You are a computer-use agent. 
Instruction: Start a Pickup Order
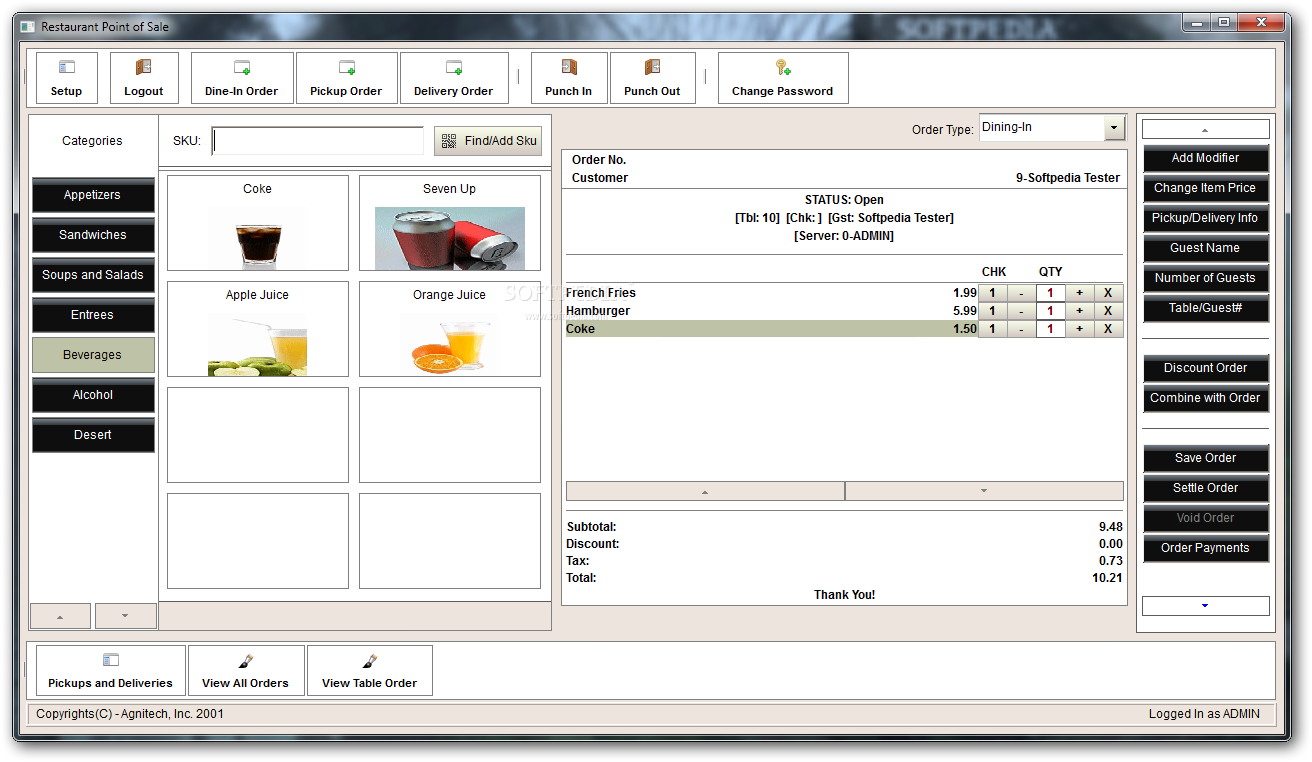click(x=346, y=78)
